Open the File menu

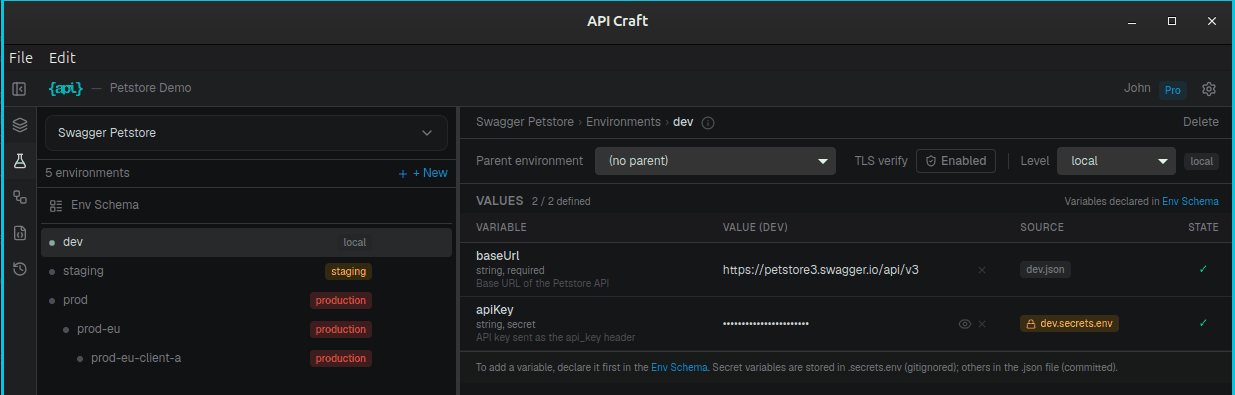pyautogui.click(x=21, y=58)
